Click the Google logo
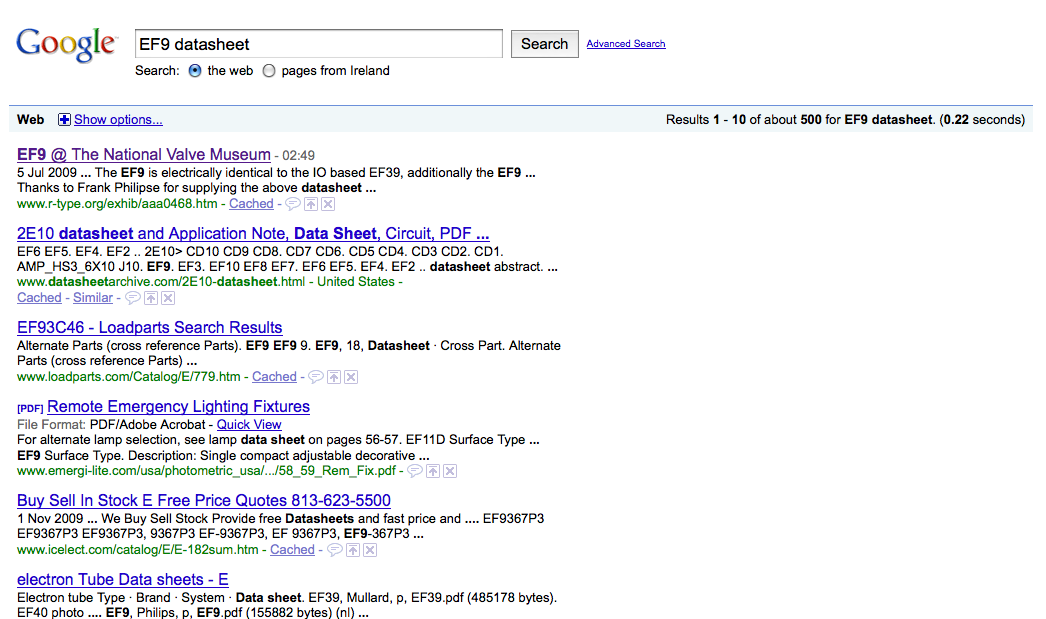The width and height of the screenshot is (1046, 619). 67,45
